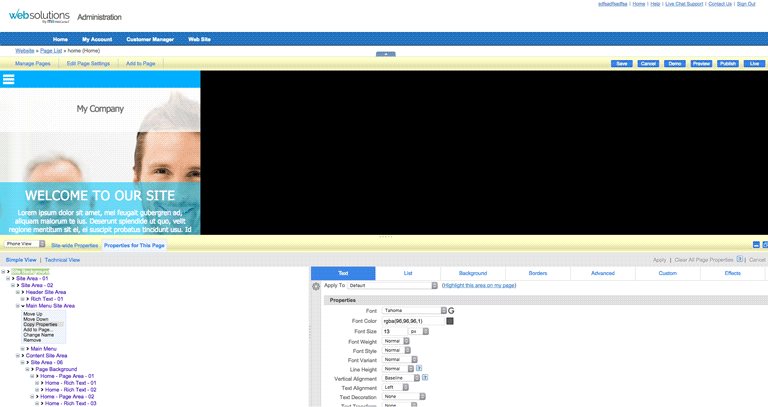Expand arrow menu of Site Area - 02
Viewport: 768px width, 407px height.
click(x=18, y=285)
